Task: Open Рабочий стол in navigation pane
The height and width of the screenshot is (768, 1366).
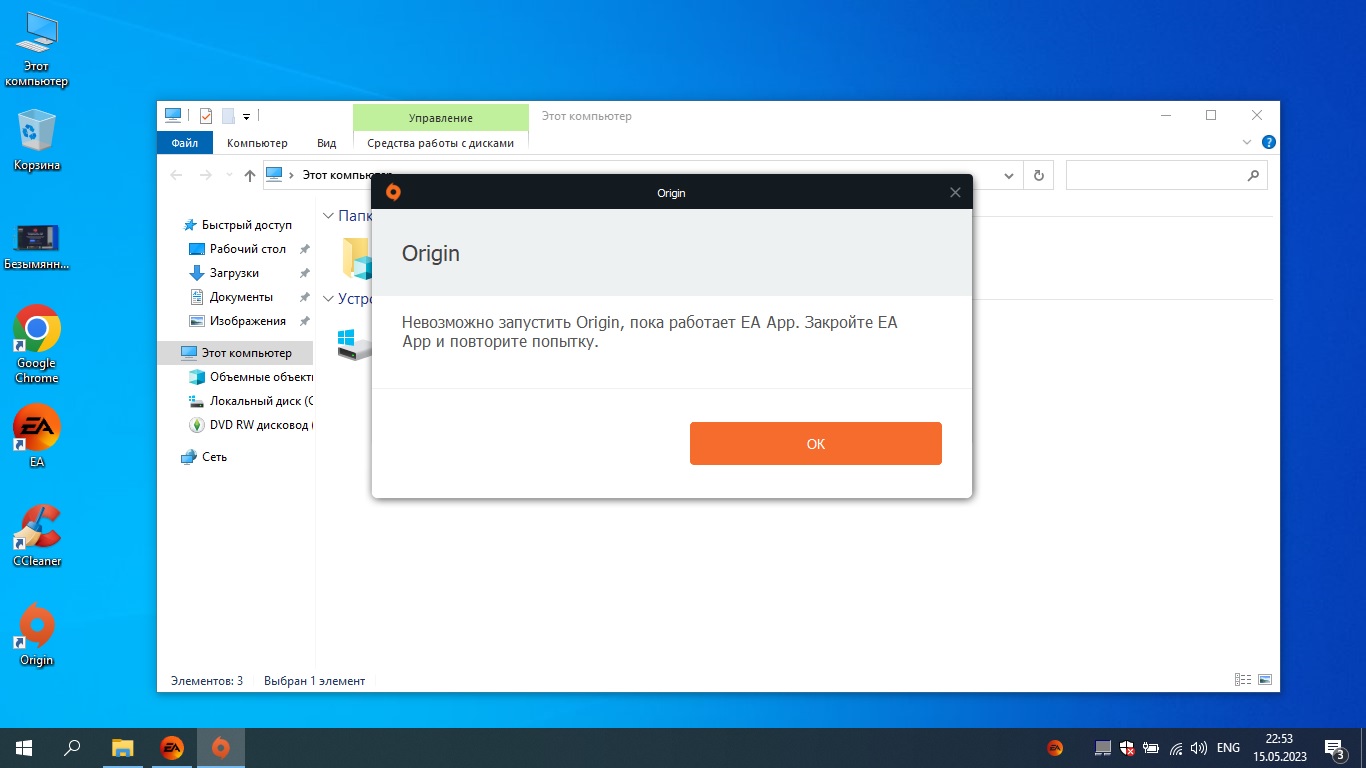Action: (x=248, y=249)
